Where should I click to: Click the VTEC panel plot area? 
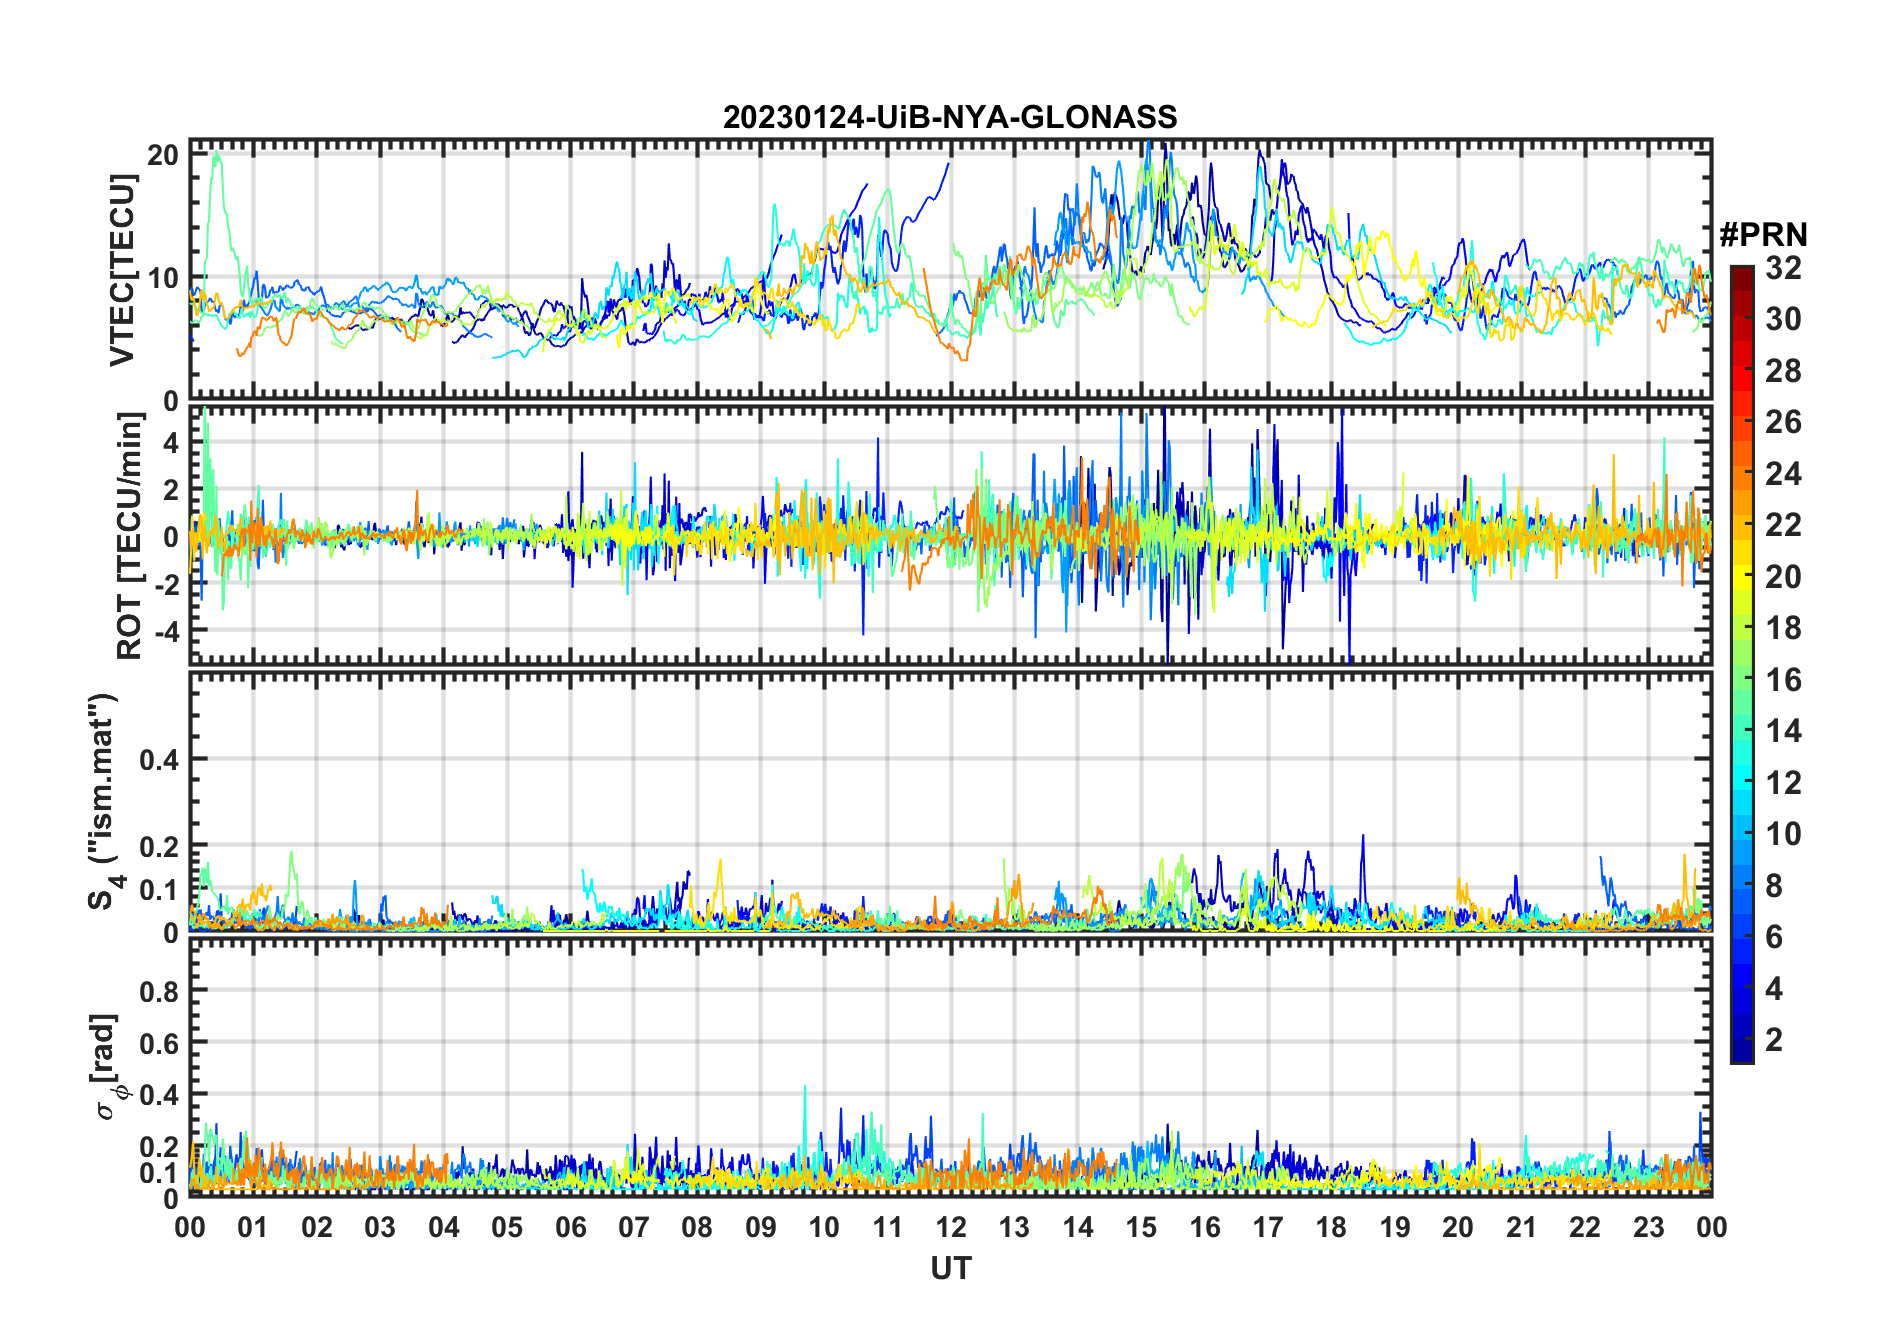950,270
